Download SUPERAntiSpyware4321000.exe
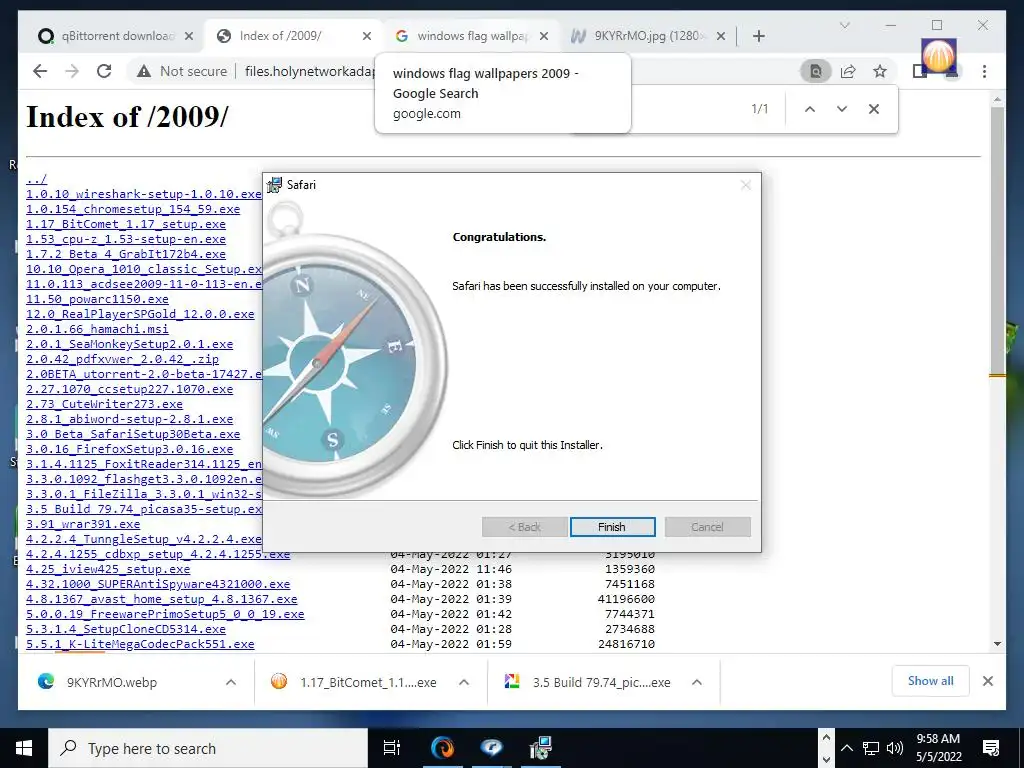This screenshot has height=768, width=1024. [158, 584]
